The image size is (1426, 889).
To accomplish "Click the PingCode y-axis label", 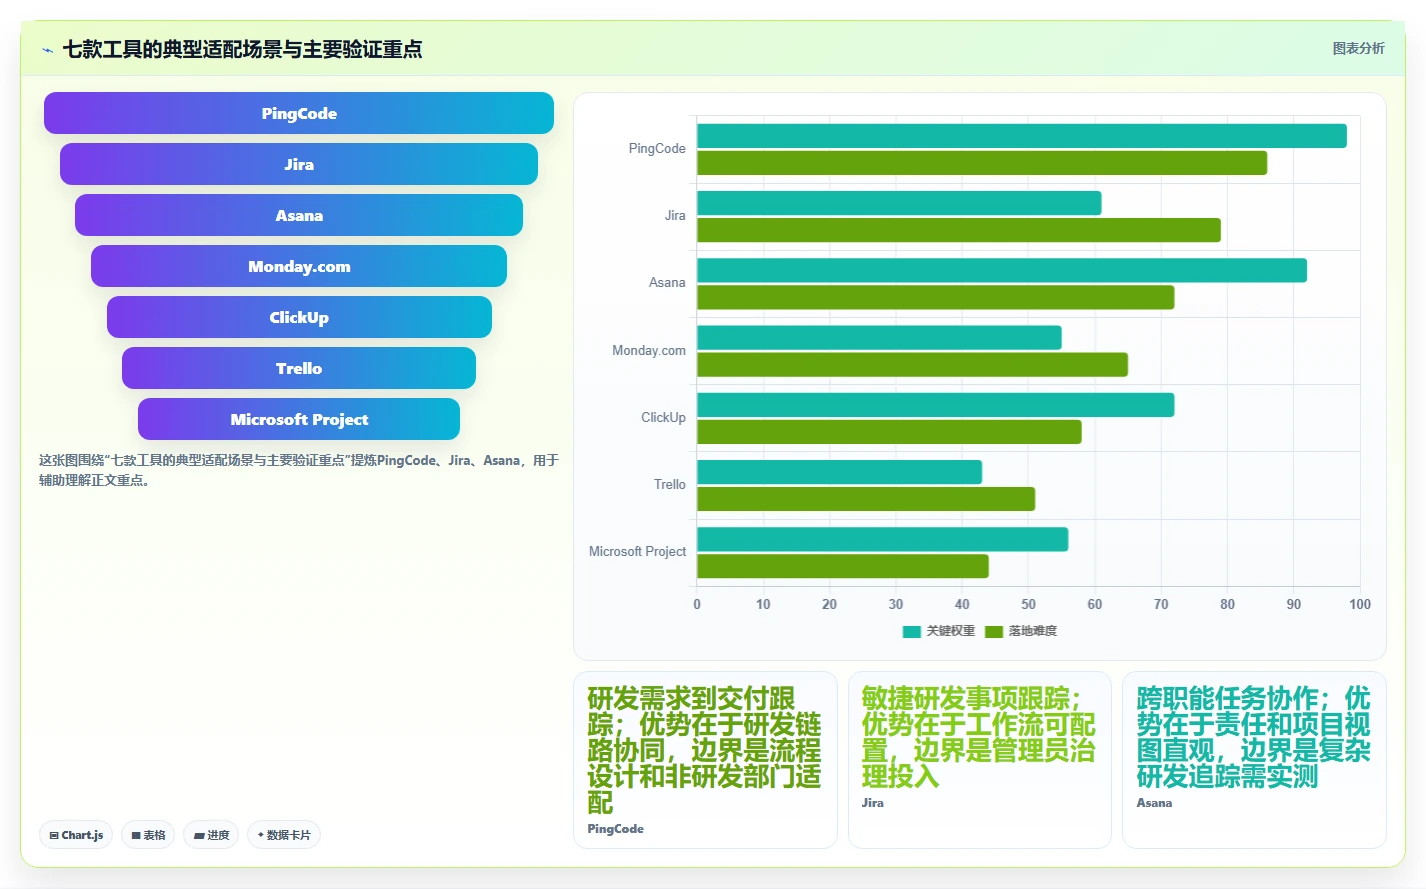I will pos(657,148).
